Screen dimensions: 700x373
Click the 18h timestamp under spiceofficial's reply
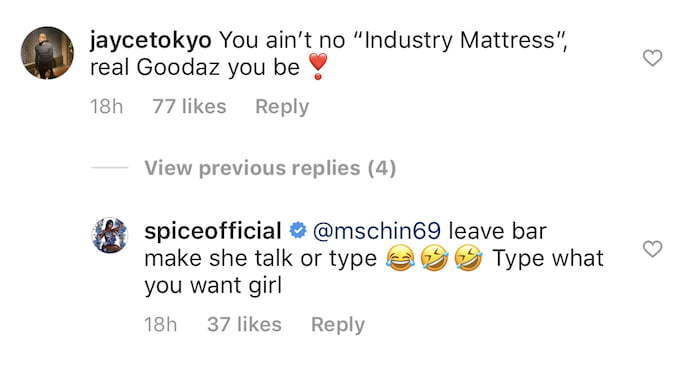(161, 324)
